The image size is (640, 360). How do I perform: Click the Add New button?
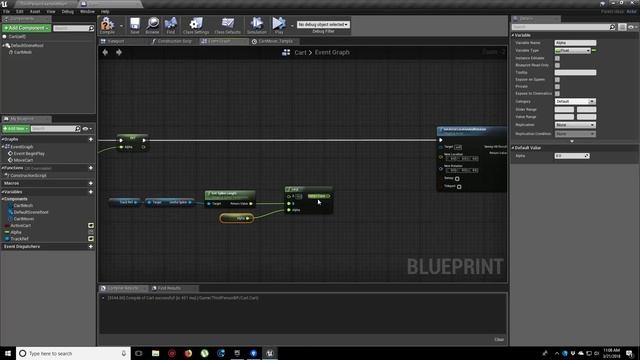pyautogui.click(x=16, y=129)
